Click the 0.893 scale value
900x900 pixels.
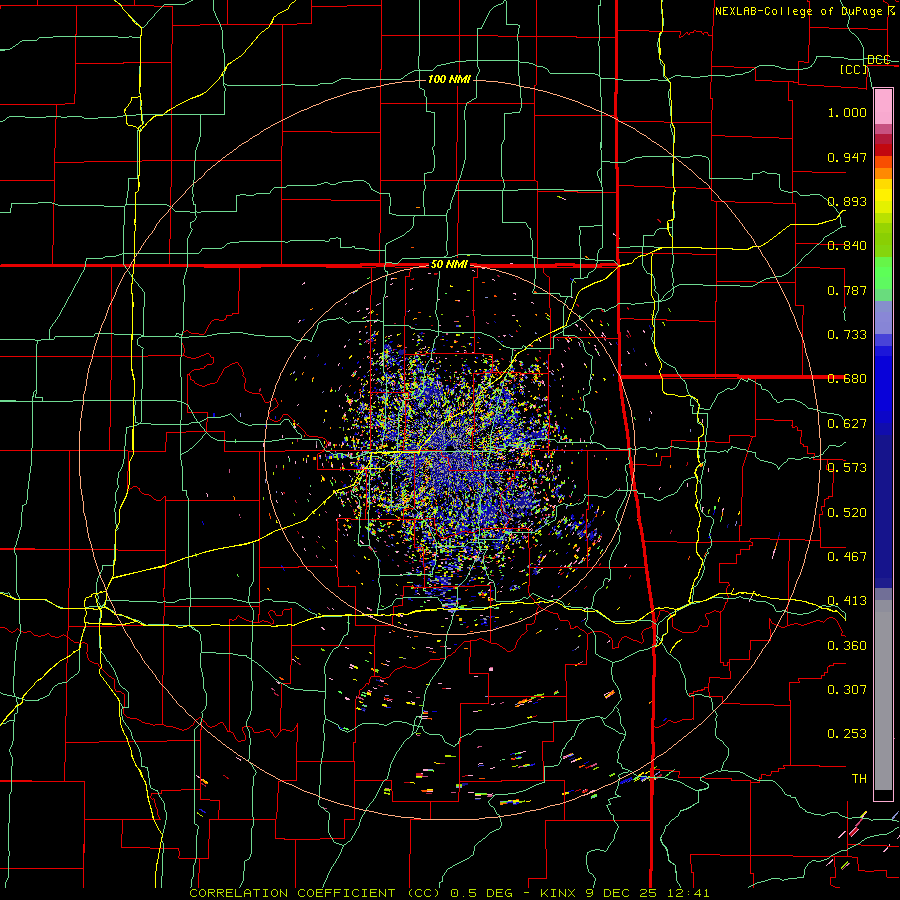pyautogui.click(x=847, y=201)
